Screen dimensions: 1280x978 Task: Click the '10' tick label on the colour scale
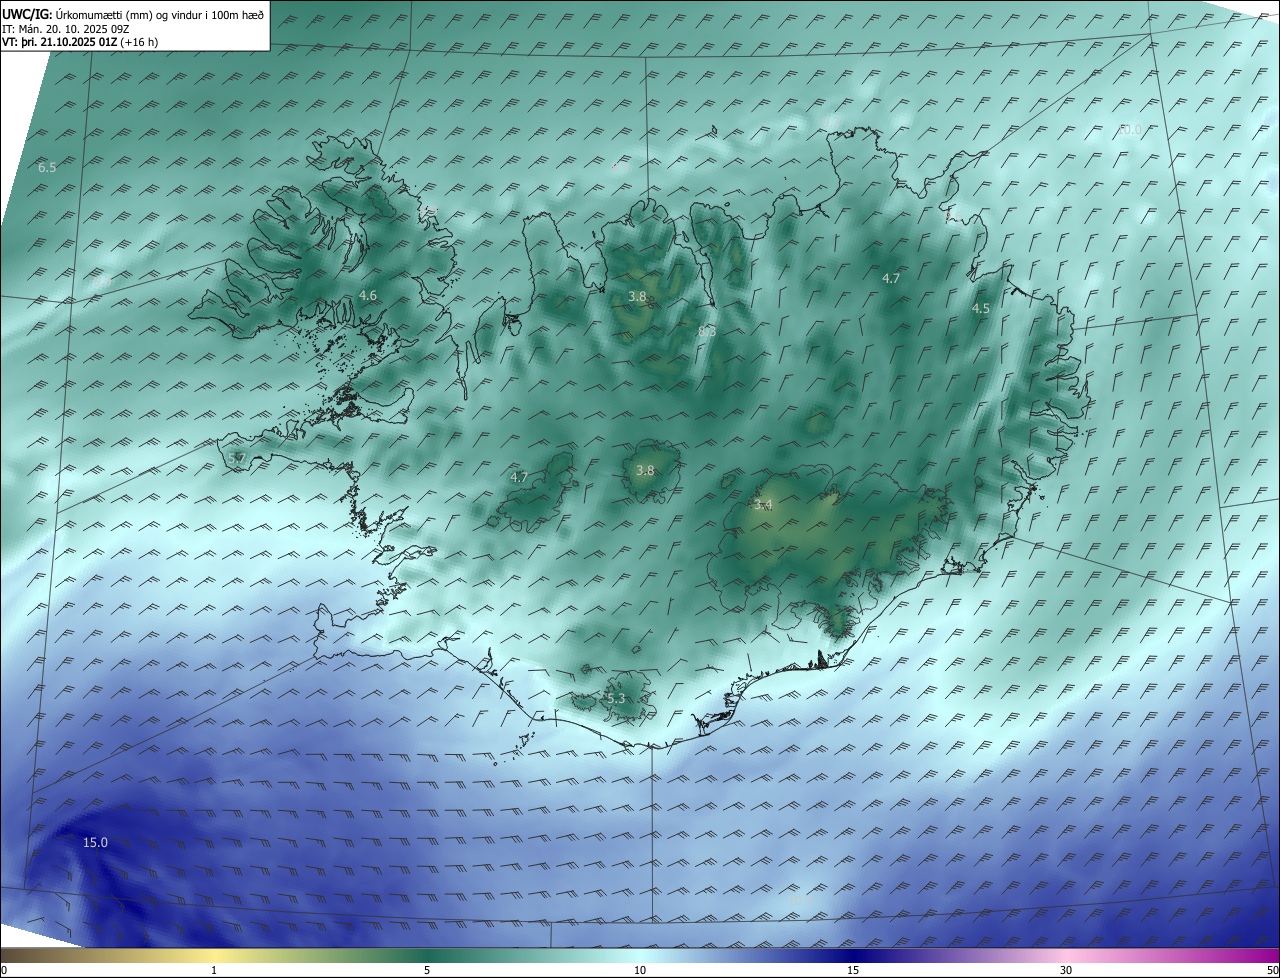[x=640, y=970]
